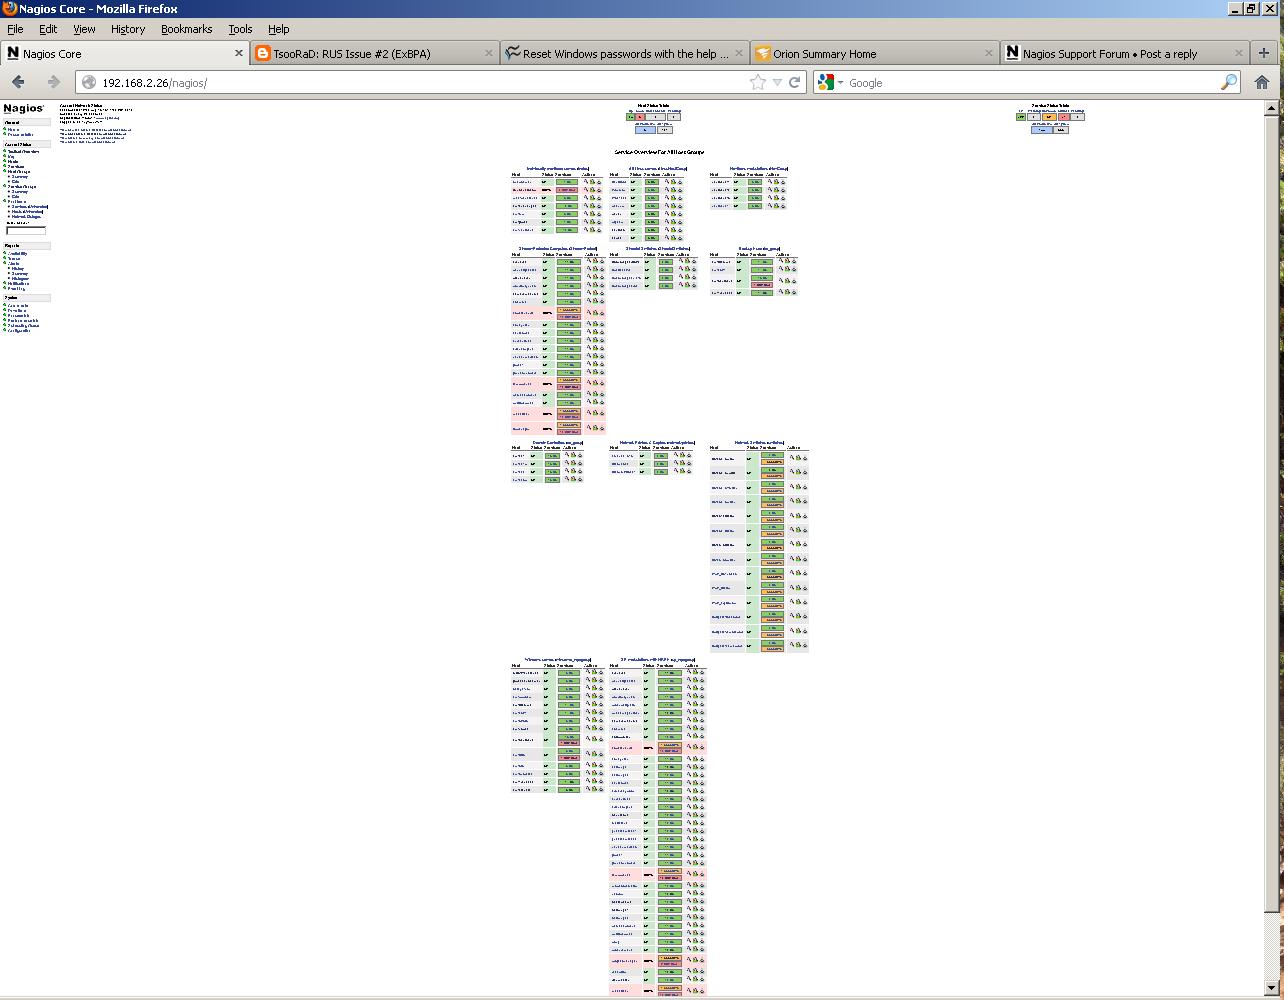Click the Google search input field
The width and height of the screenshot is (1284, 1000).
pyautogui.click(x=1030, y=82)
